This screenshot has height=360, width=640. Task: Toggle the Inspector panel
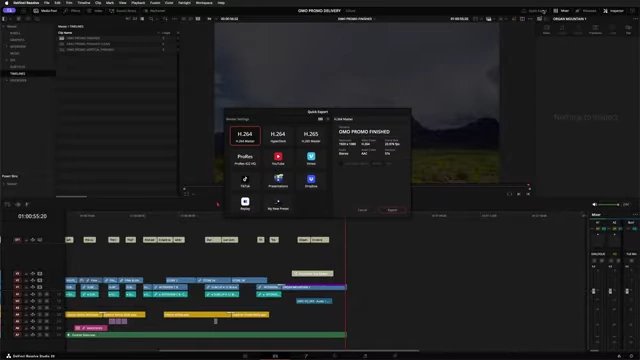pos(613,11)
